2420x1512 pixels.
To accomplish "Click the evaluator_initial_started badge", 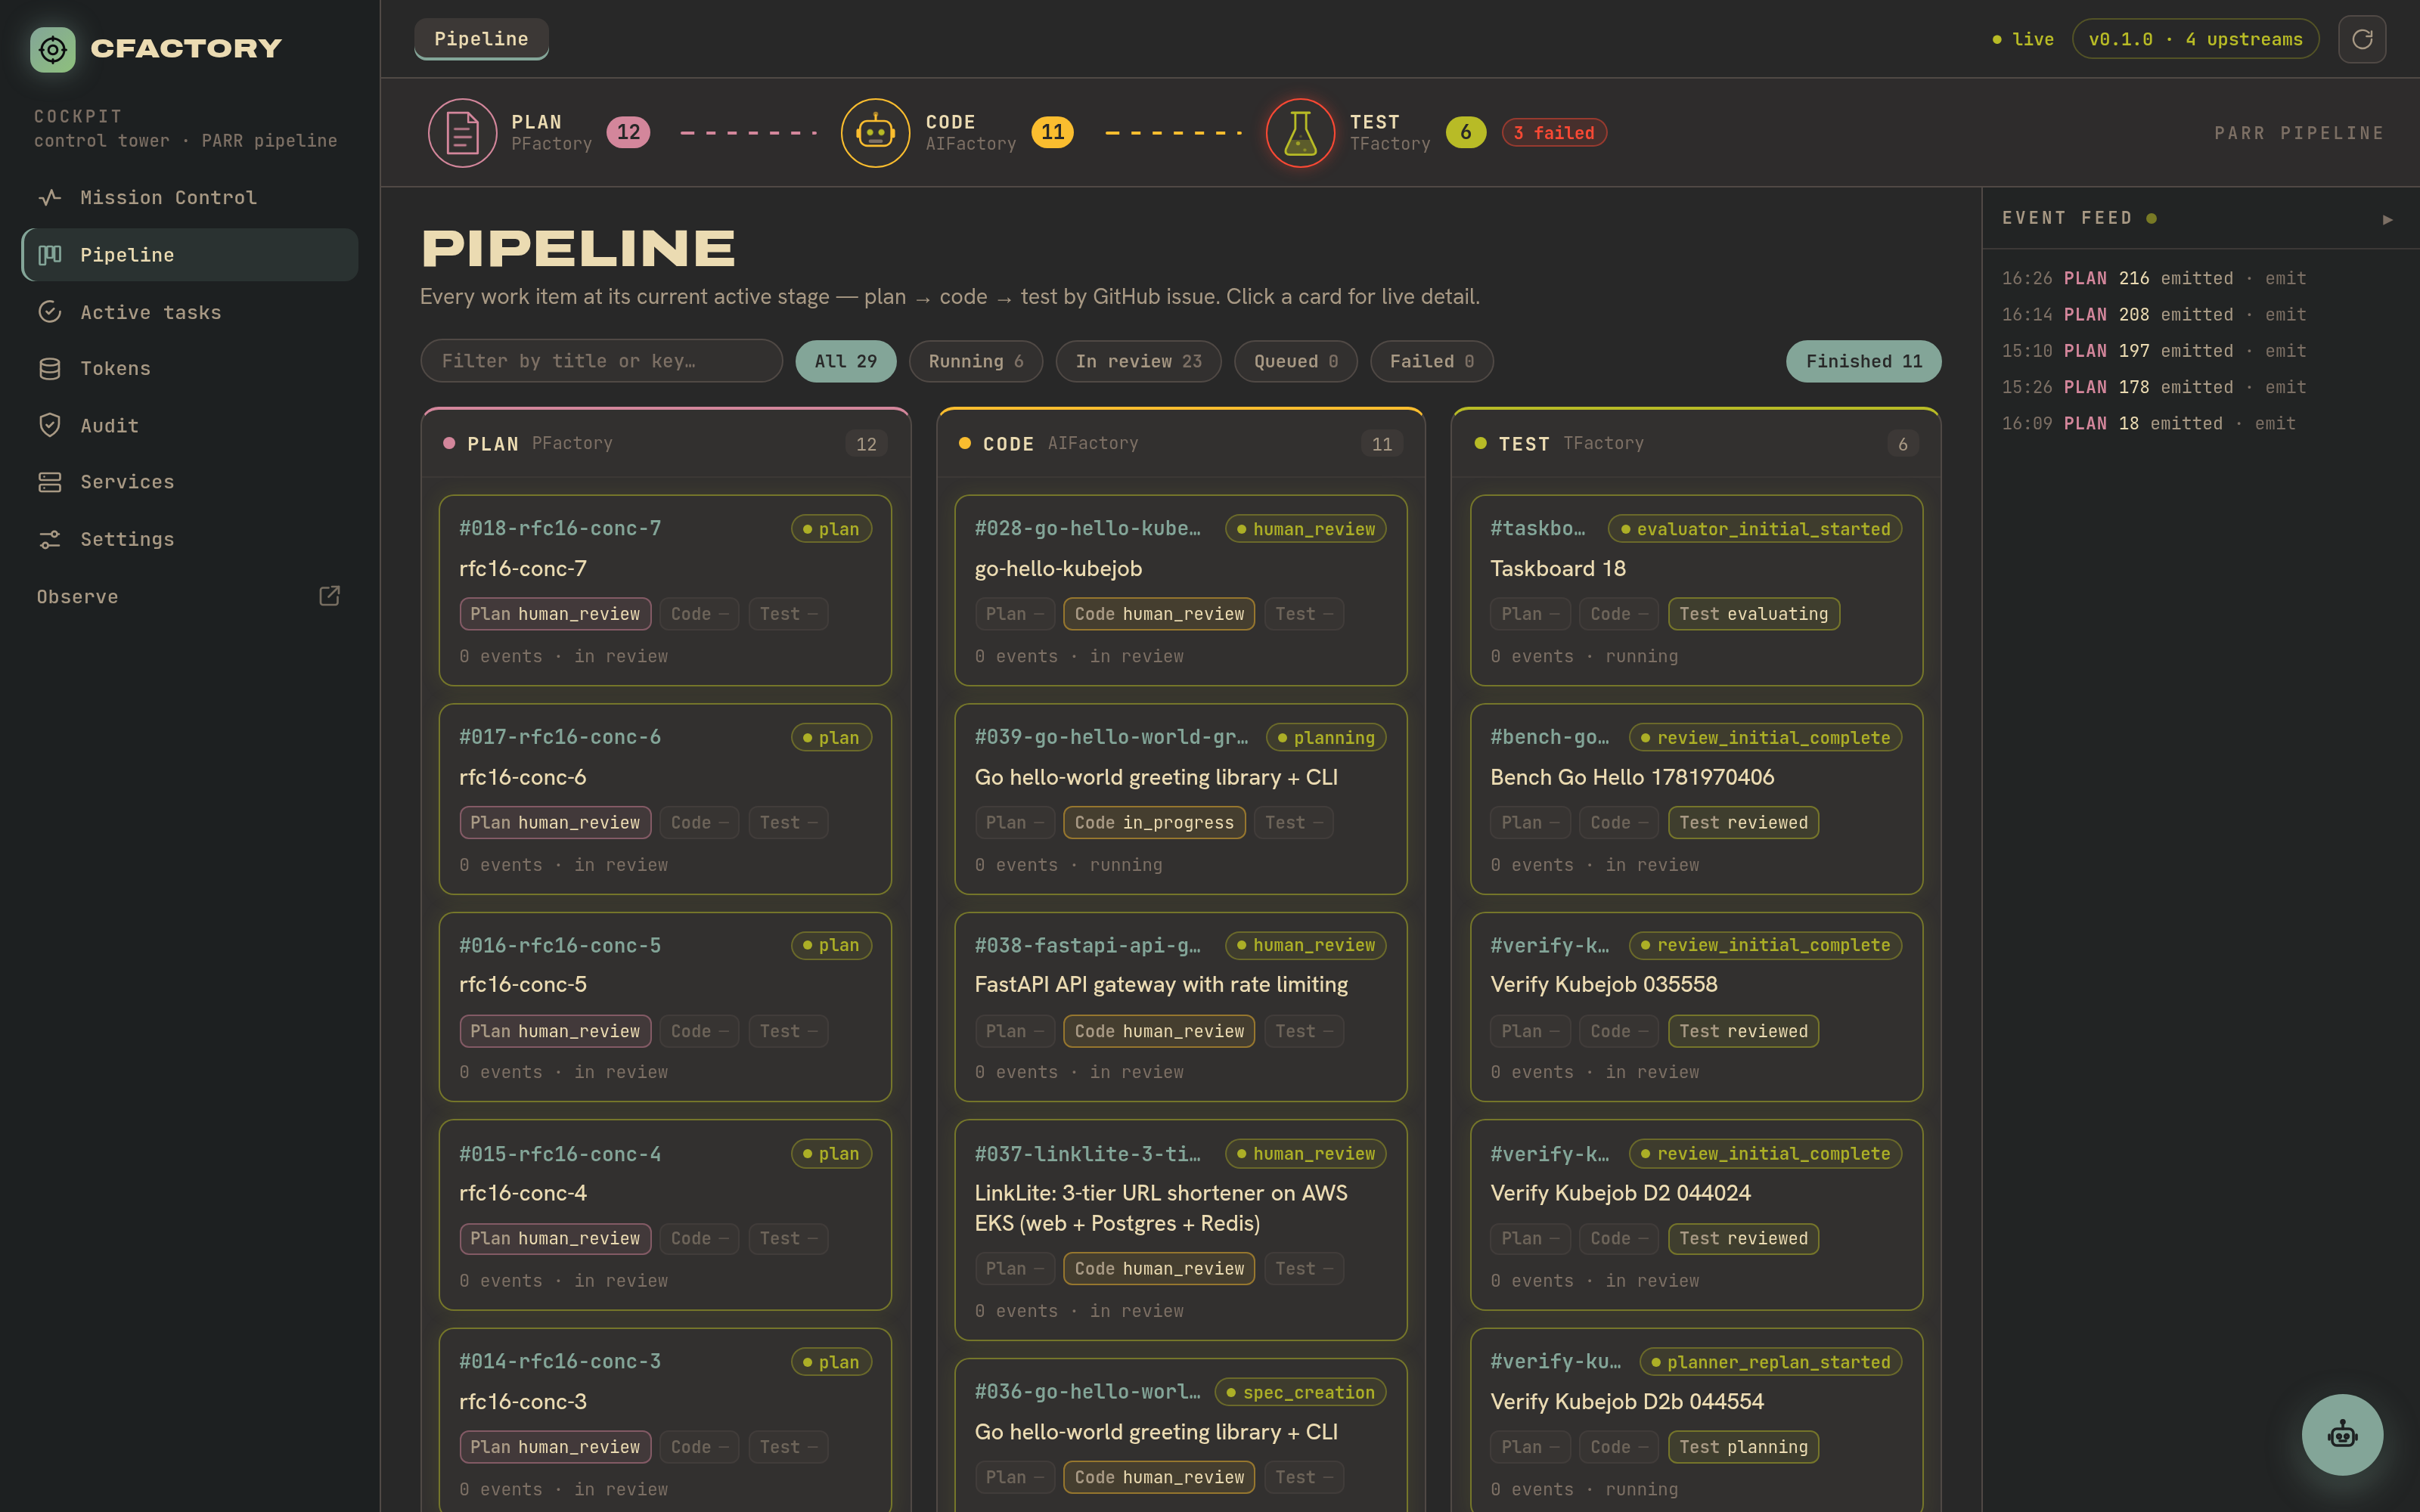I will click(x=1755, y=529).
